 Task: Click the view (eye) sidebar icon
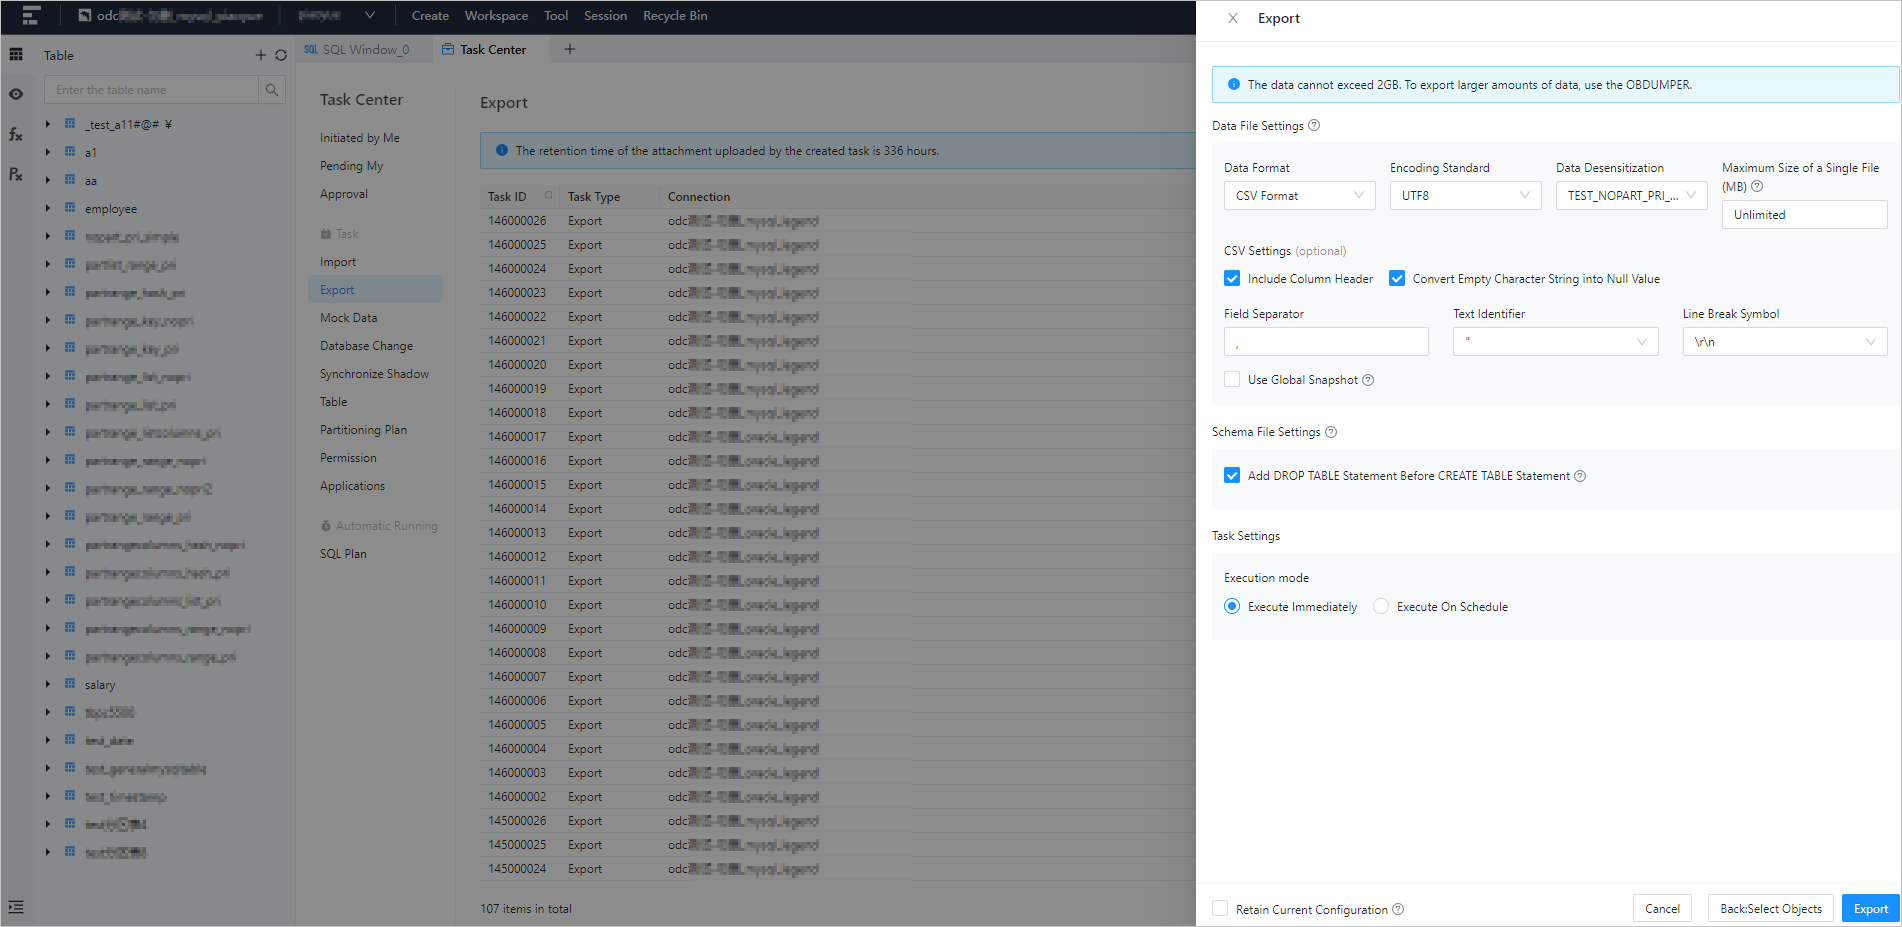coord(16,94)
